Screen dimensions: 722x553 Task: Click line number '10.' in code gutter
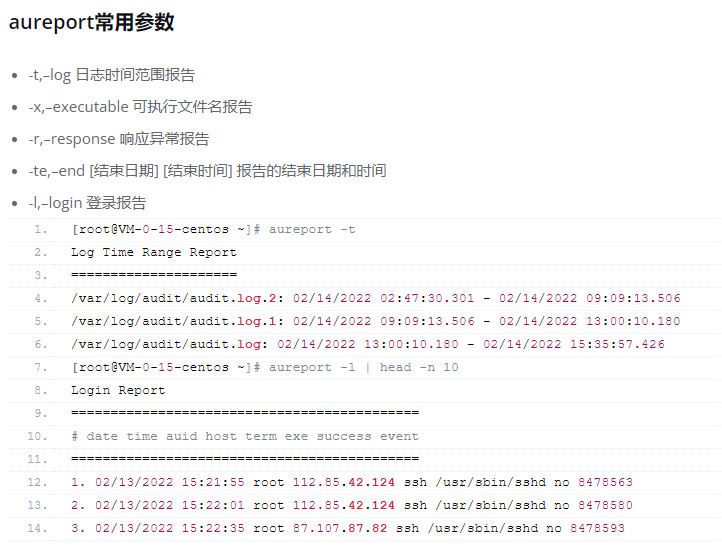pos(37,436)
